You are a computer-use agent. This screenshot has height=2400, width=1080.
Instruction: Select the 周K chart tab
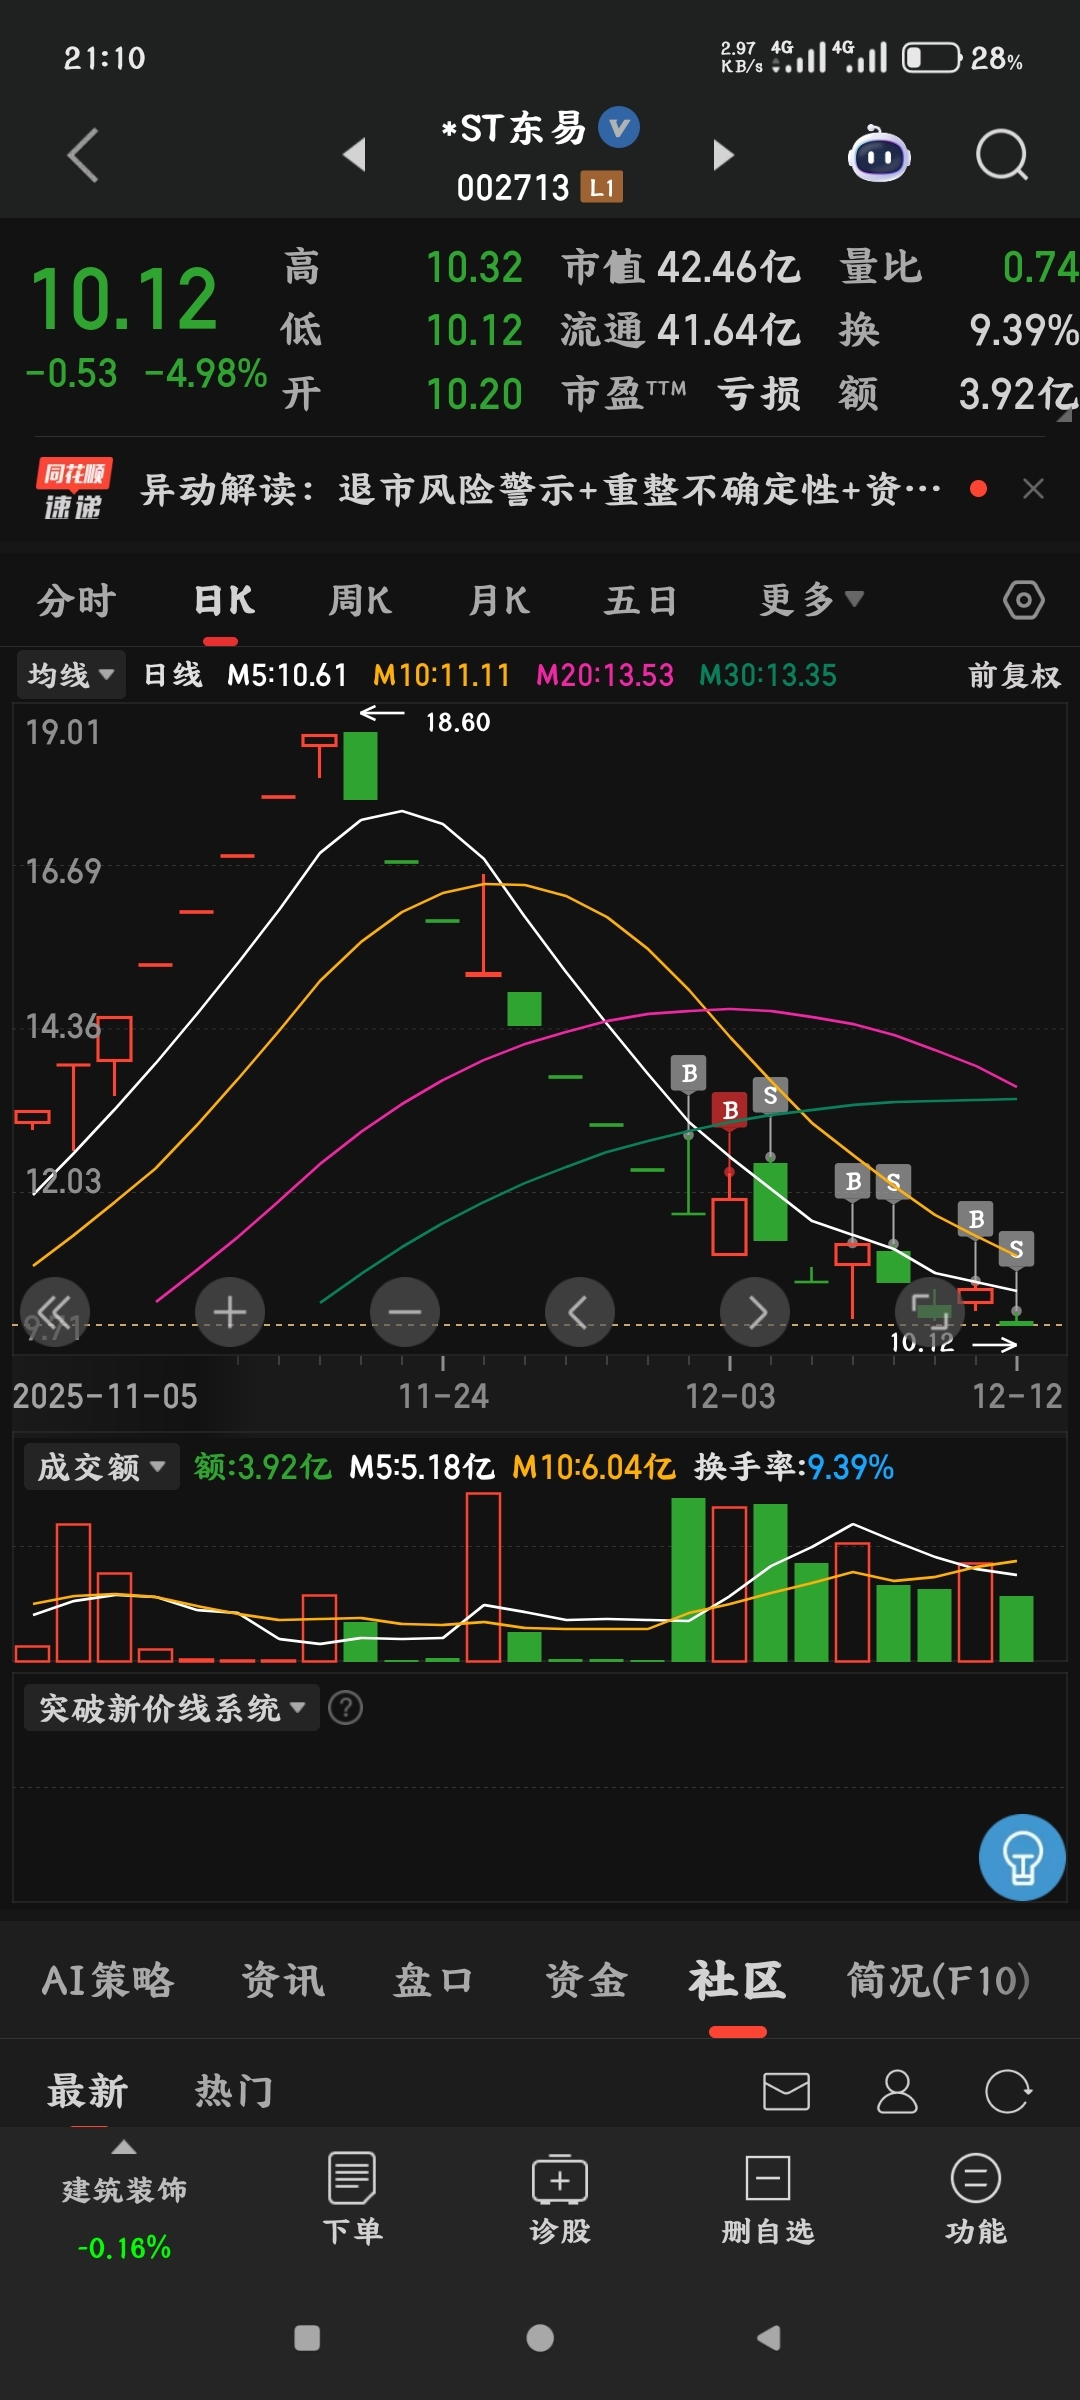pyautogui.click(x=360, y=601)
